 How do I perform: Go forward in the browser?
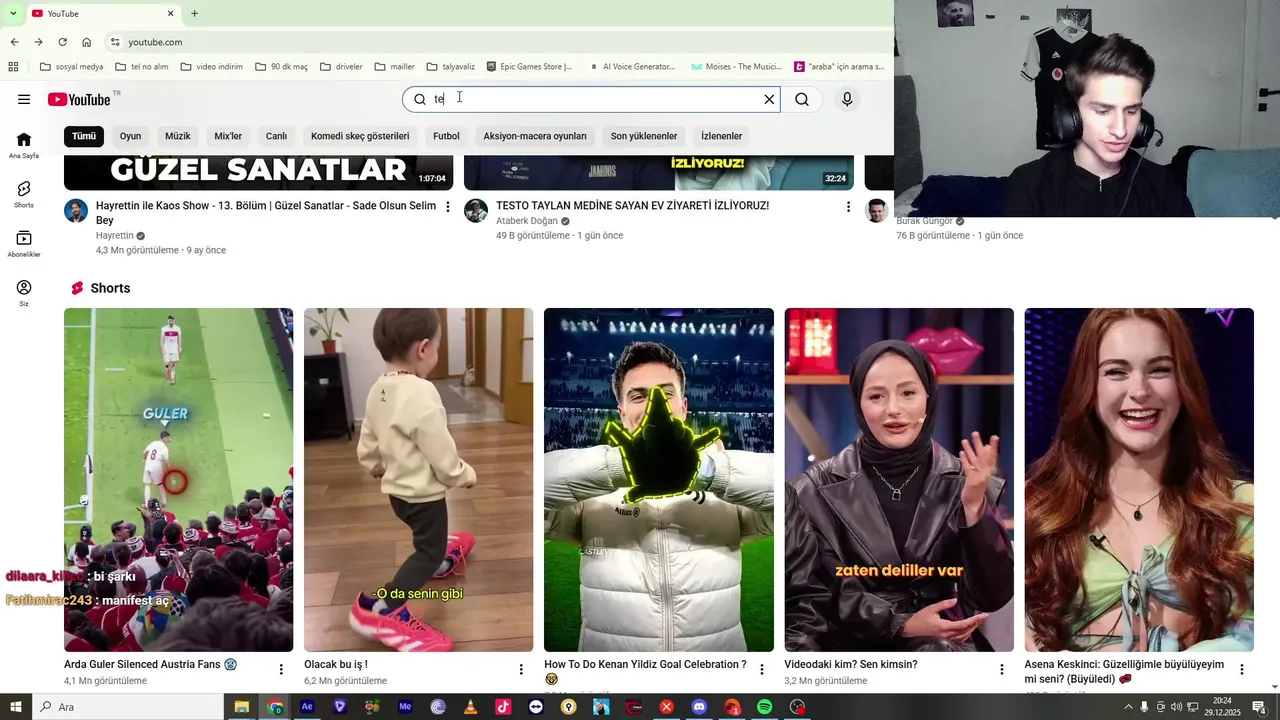38,42
